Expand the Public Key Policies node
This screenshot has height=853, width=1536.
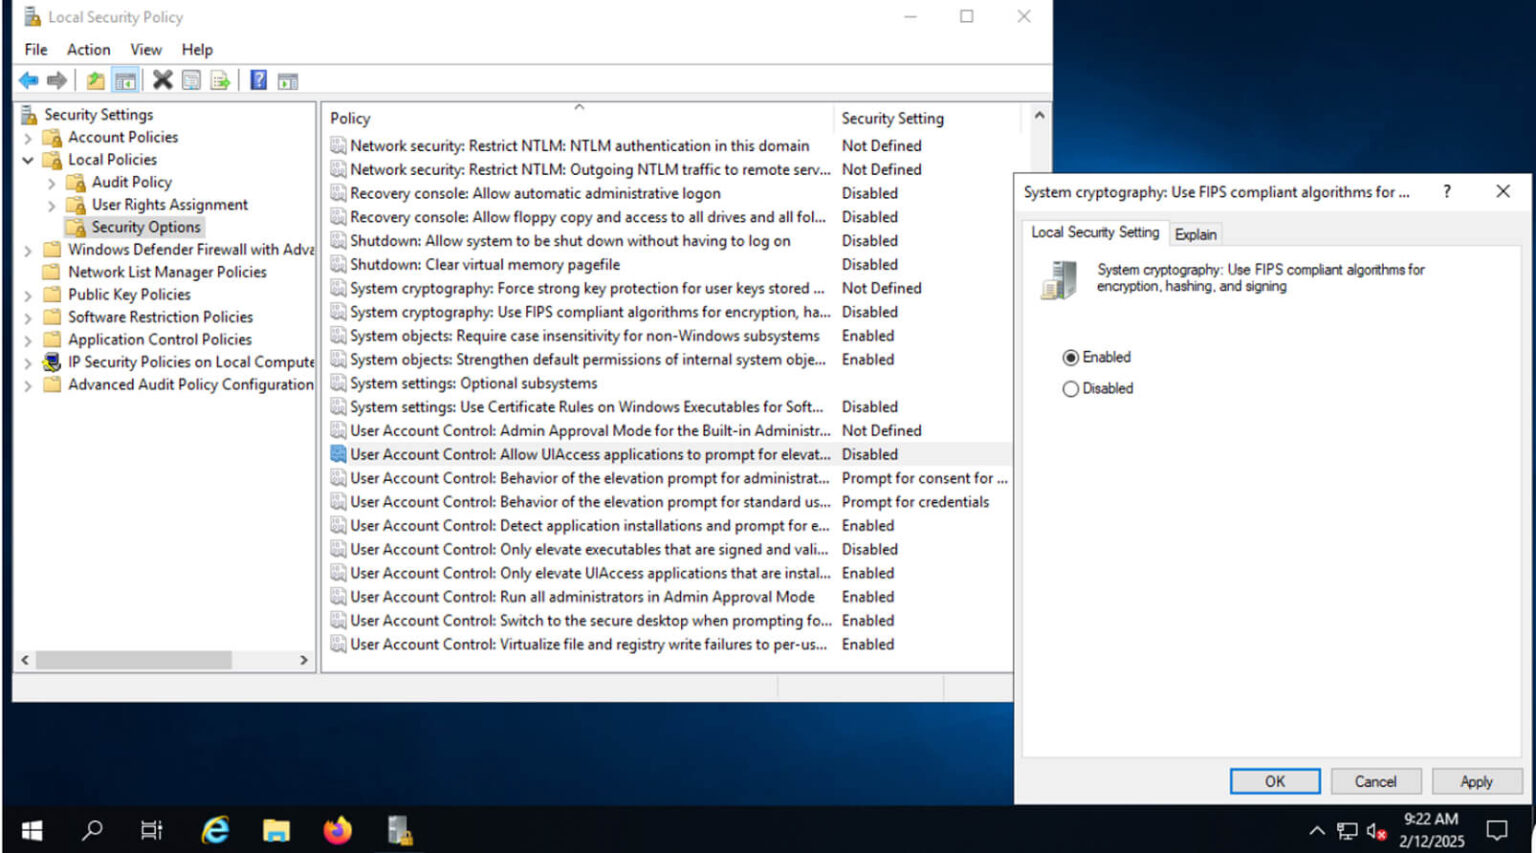click(x=30, y=294)
